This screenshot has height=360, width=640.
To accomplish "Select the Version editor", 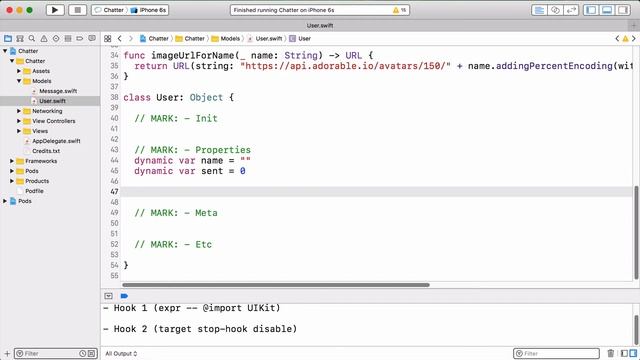I will 571,10.
